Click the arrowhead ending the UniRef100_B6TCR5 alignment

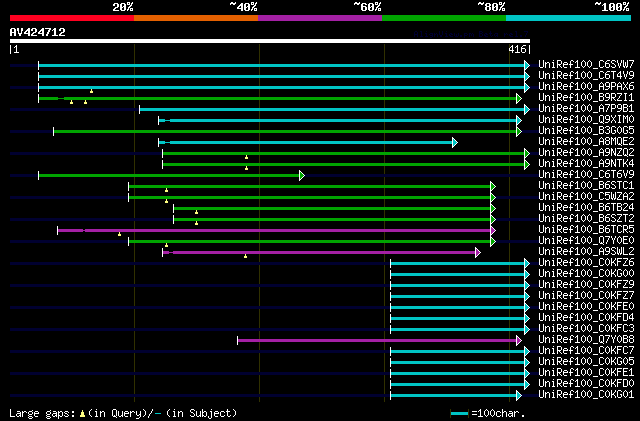[x=493, y=231]
